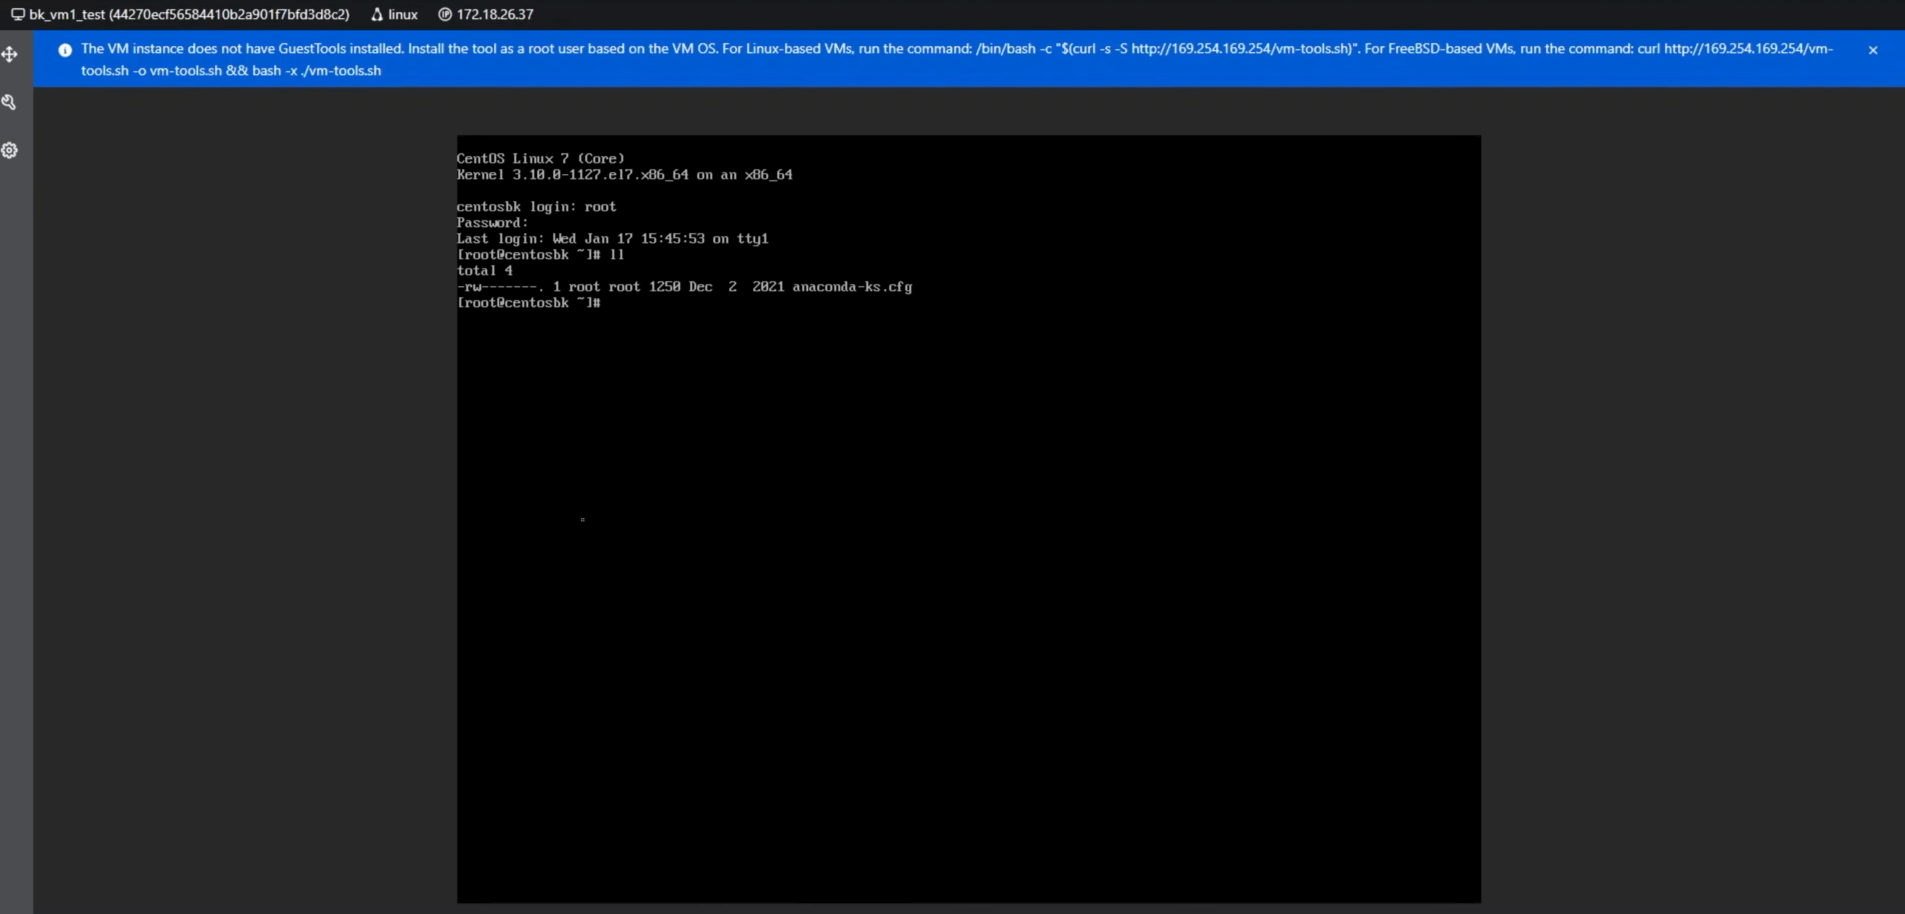
Task: Click the info icon in GuestTools banner
Action: [x=65, y=50]
